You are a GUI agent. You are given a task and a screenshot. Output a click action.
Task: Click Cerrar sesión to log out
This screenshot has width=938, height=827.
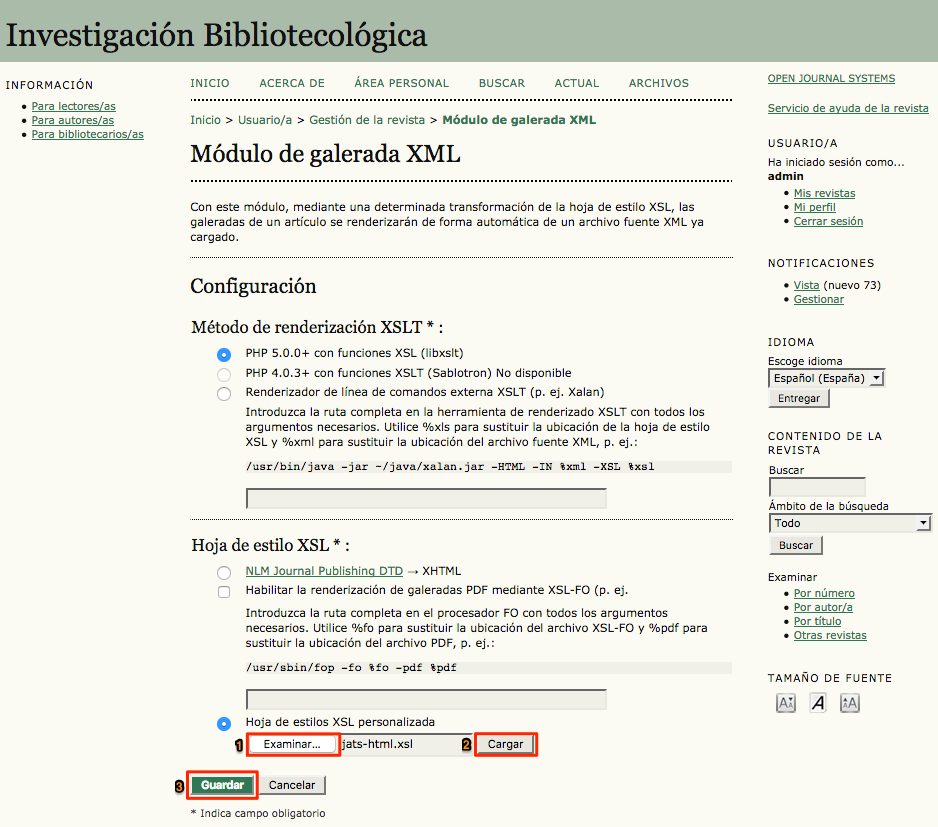coord(828,220)
